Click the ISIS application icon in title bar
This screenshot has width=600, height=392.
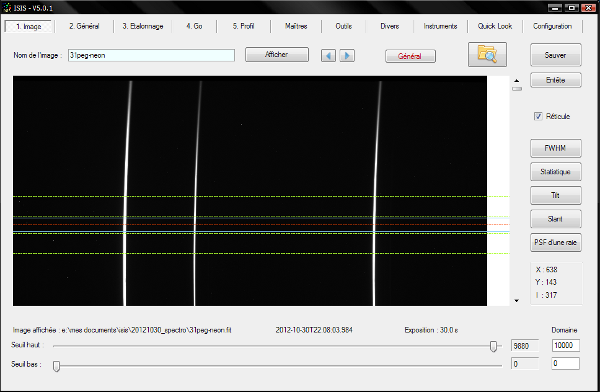pyautogui.click(x=7, y=8)
